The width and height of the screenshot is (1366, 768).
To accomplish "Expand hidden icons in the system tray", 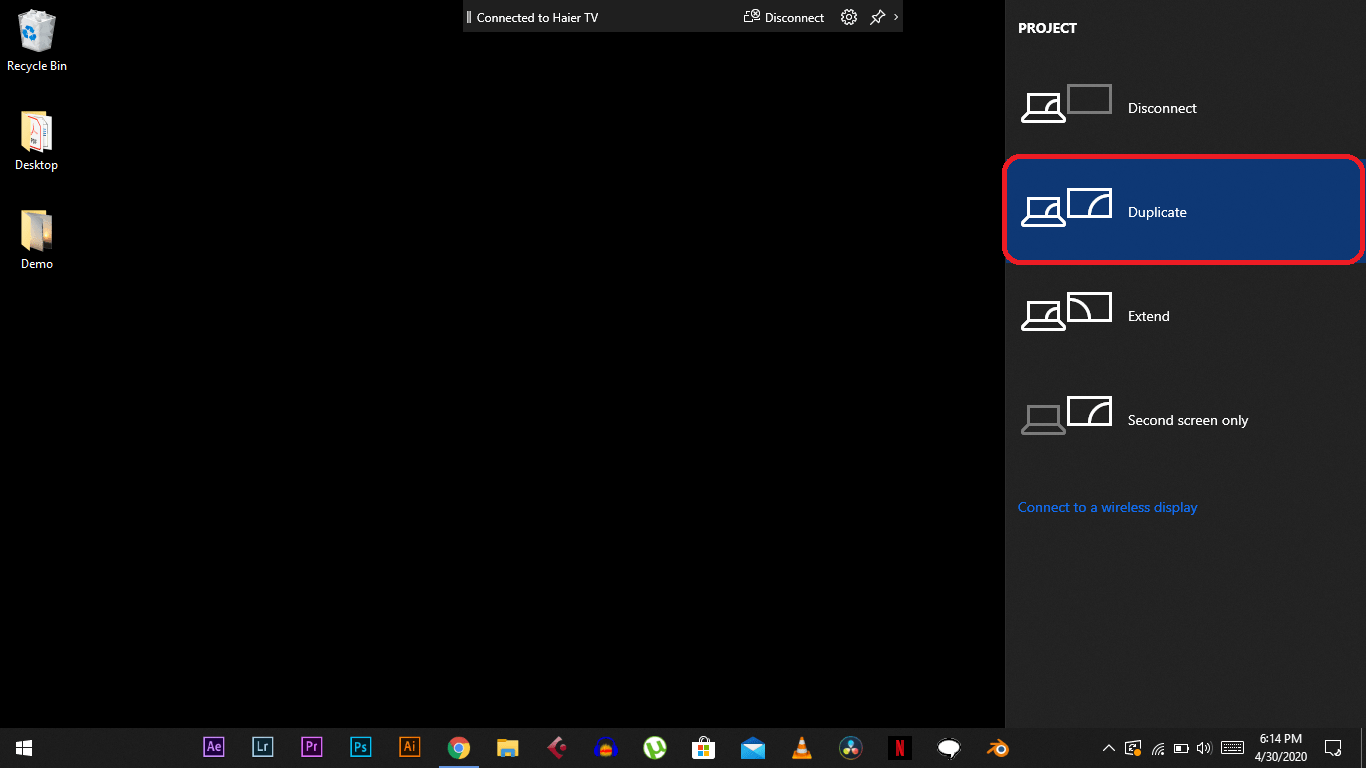I will 1108,747.
